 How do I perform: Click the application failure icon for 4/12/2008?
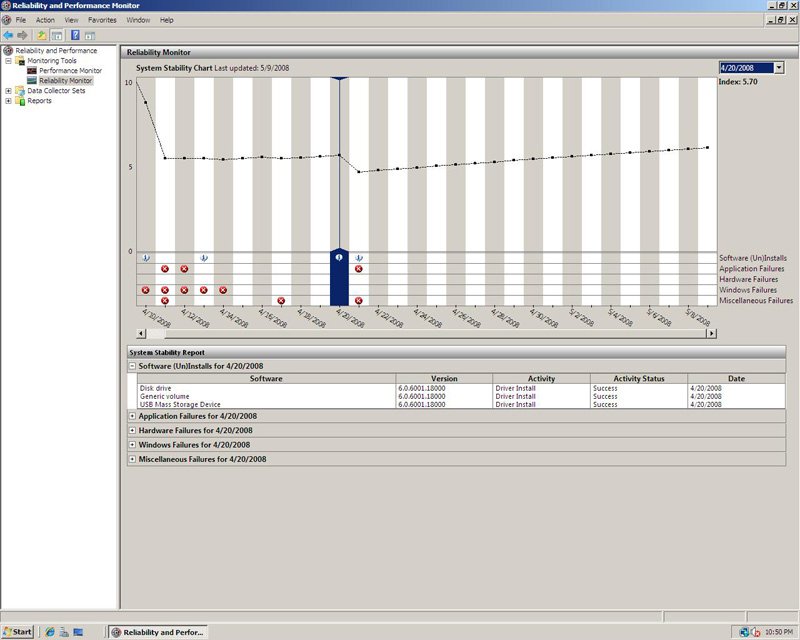pyautogui.click(x=184, y=268)
